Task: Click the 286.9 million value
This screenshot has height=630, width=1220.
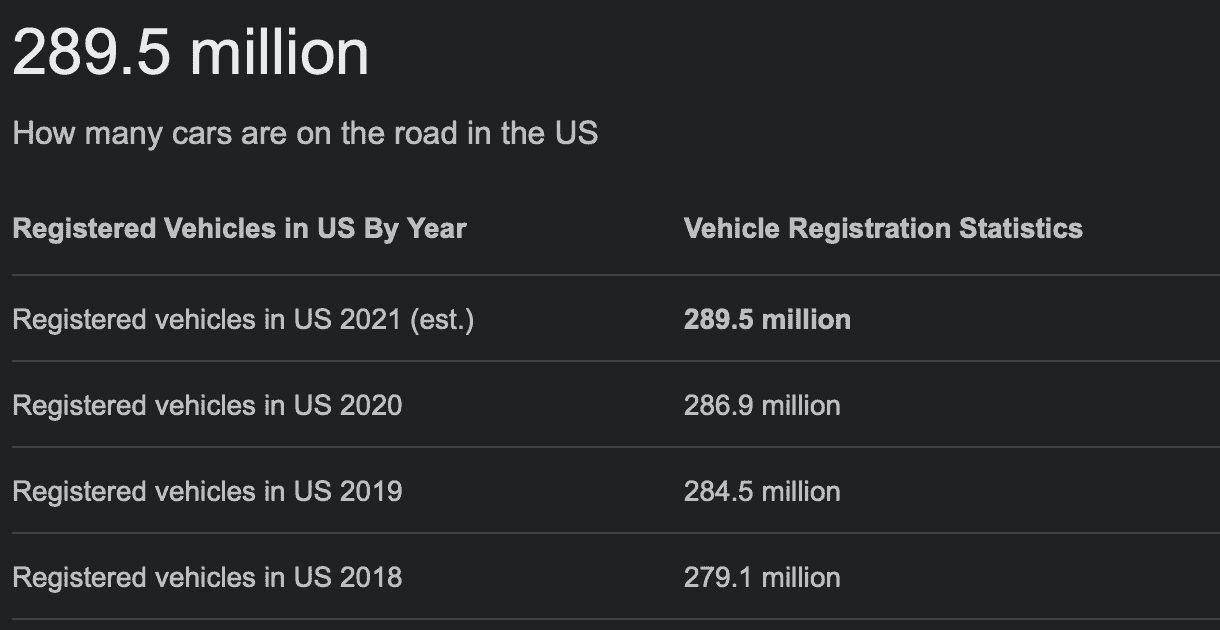Action: [x=762, y=405]
